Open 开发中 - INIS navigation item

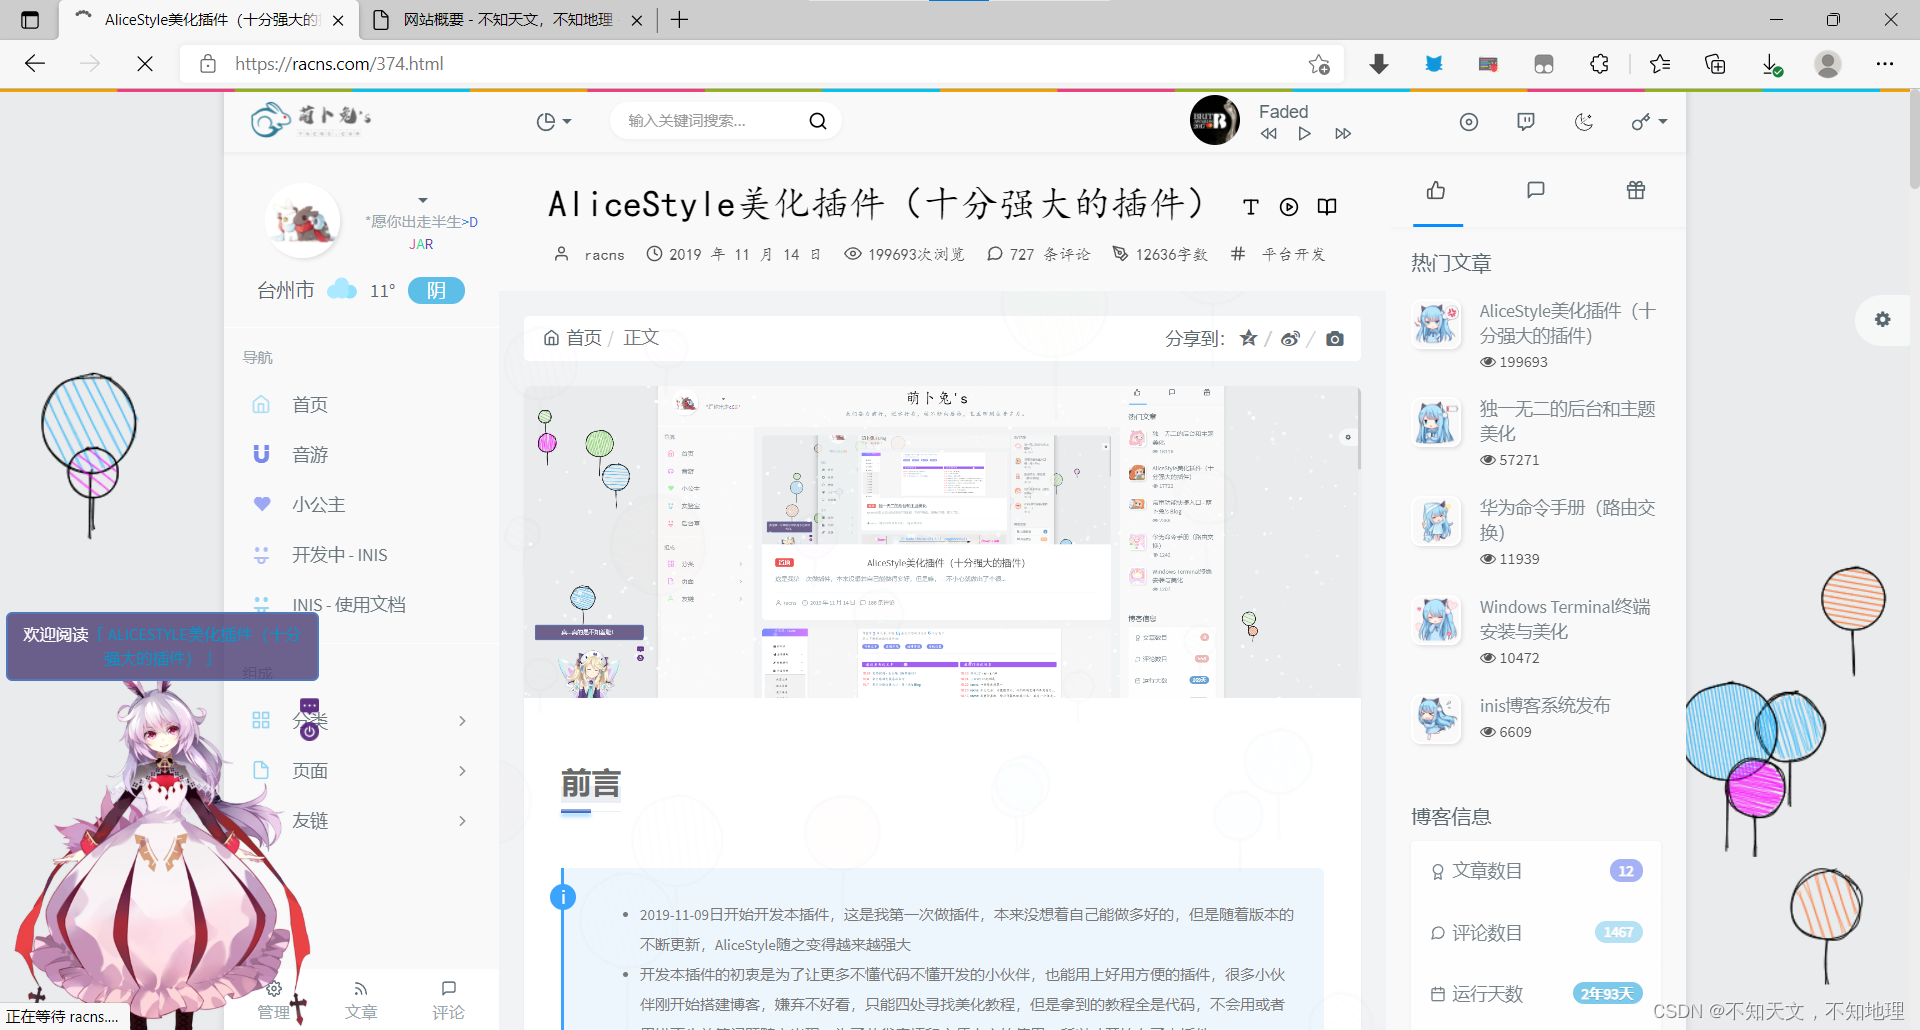(x=339, y=555)
